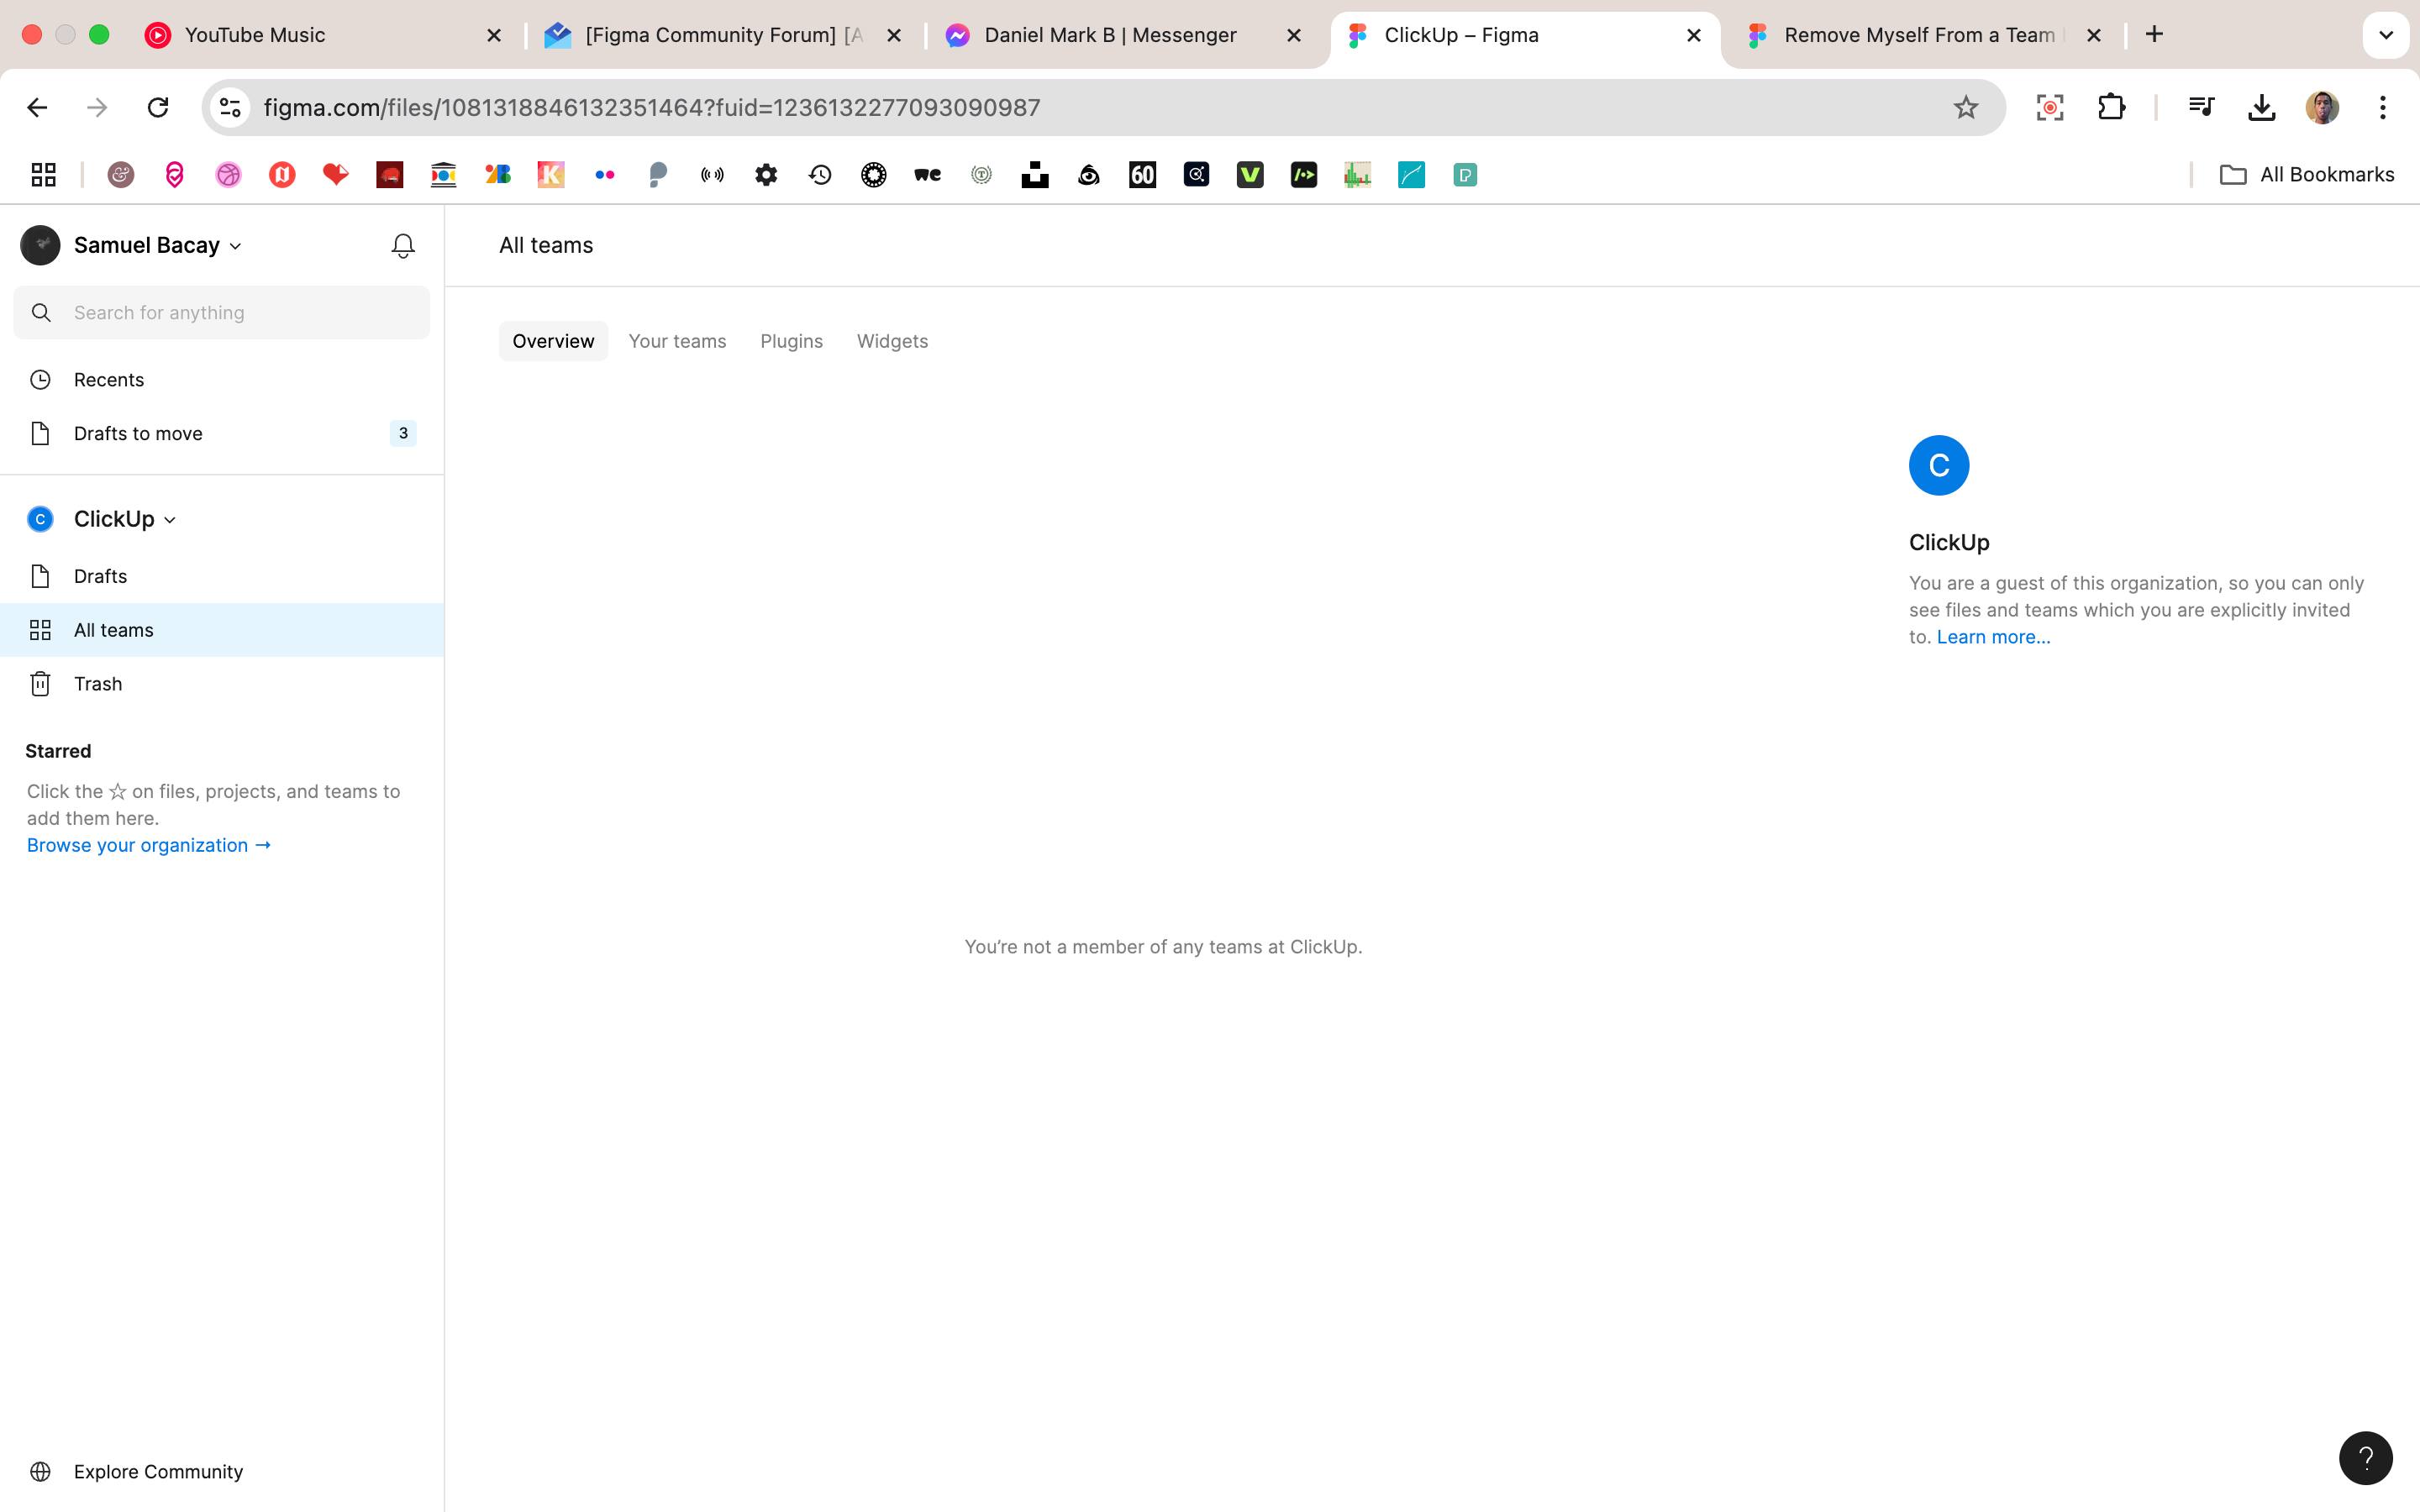2420x1512 pixels.
Task: Toggle the Widgets tab view
Action: click(x=892, y=339)
